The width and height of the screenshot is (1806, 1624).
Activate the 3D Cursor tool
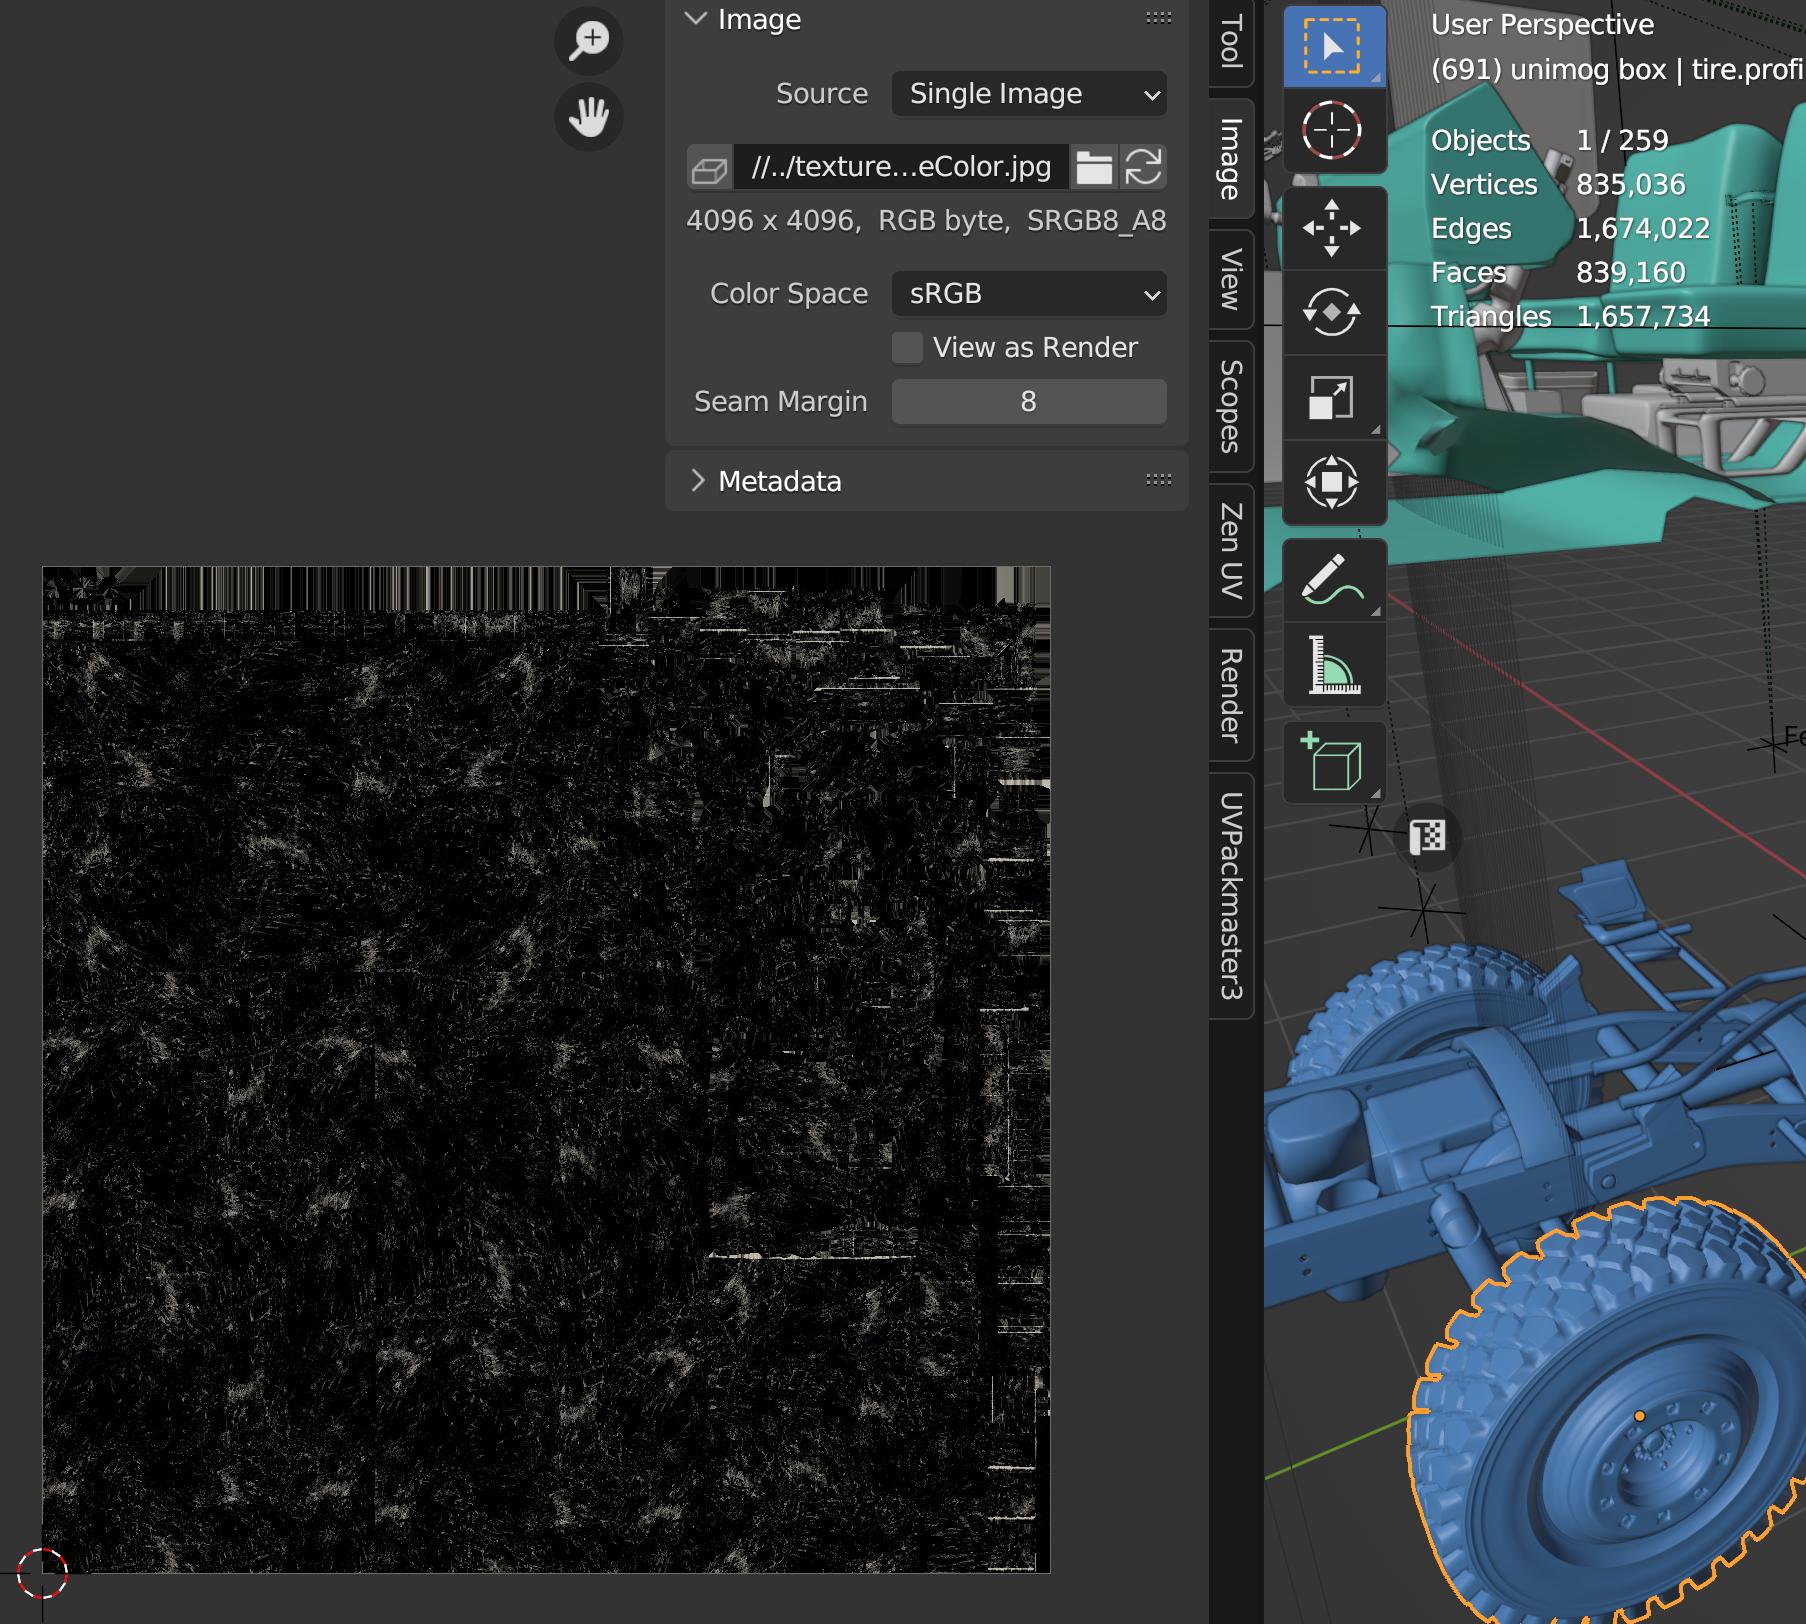pos(1333,130)
